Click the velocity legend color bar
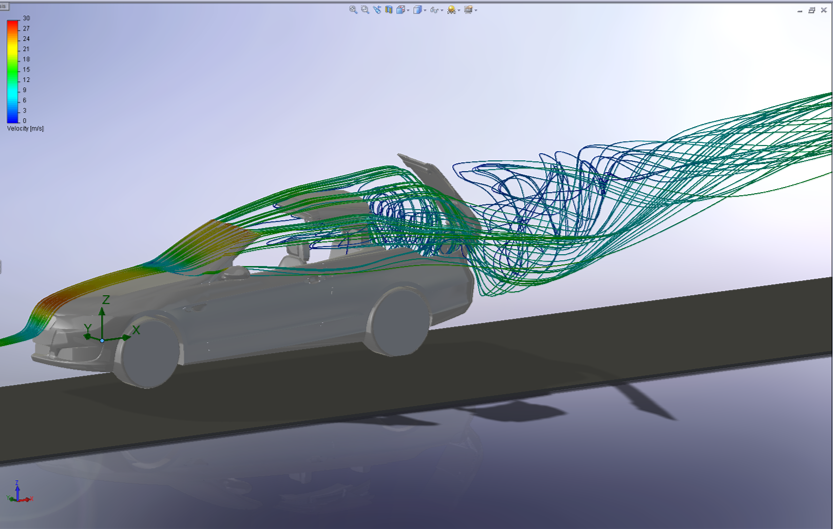833x529 pixels. 12,70
